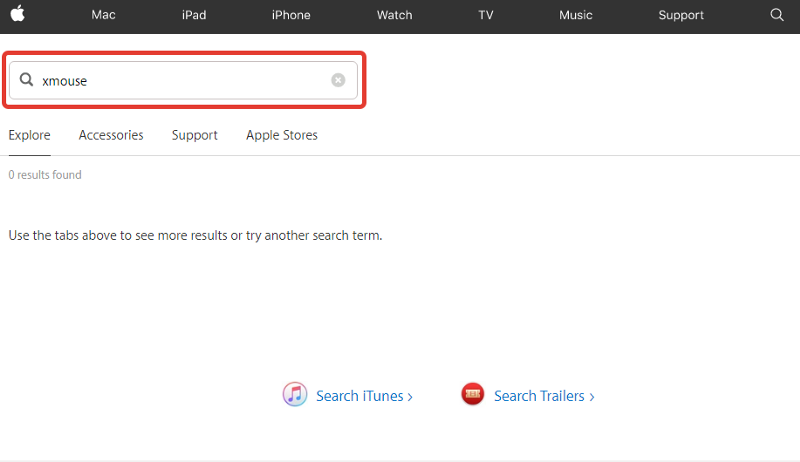Follow the Search Trailers text link
Image resolution: width=800 pixels, height=462 pixels.
(x=544, y=396)
